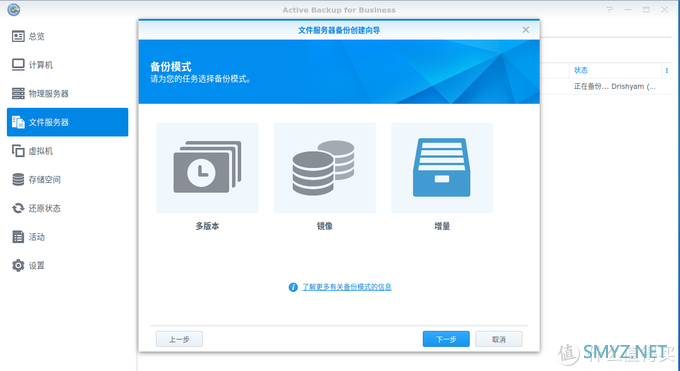Open the Virtual Machine (虚拟机) icon
This screenshot has width=680, height=371.
(18, 151)
